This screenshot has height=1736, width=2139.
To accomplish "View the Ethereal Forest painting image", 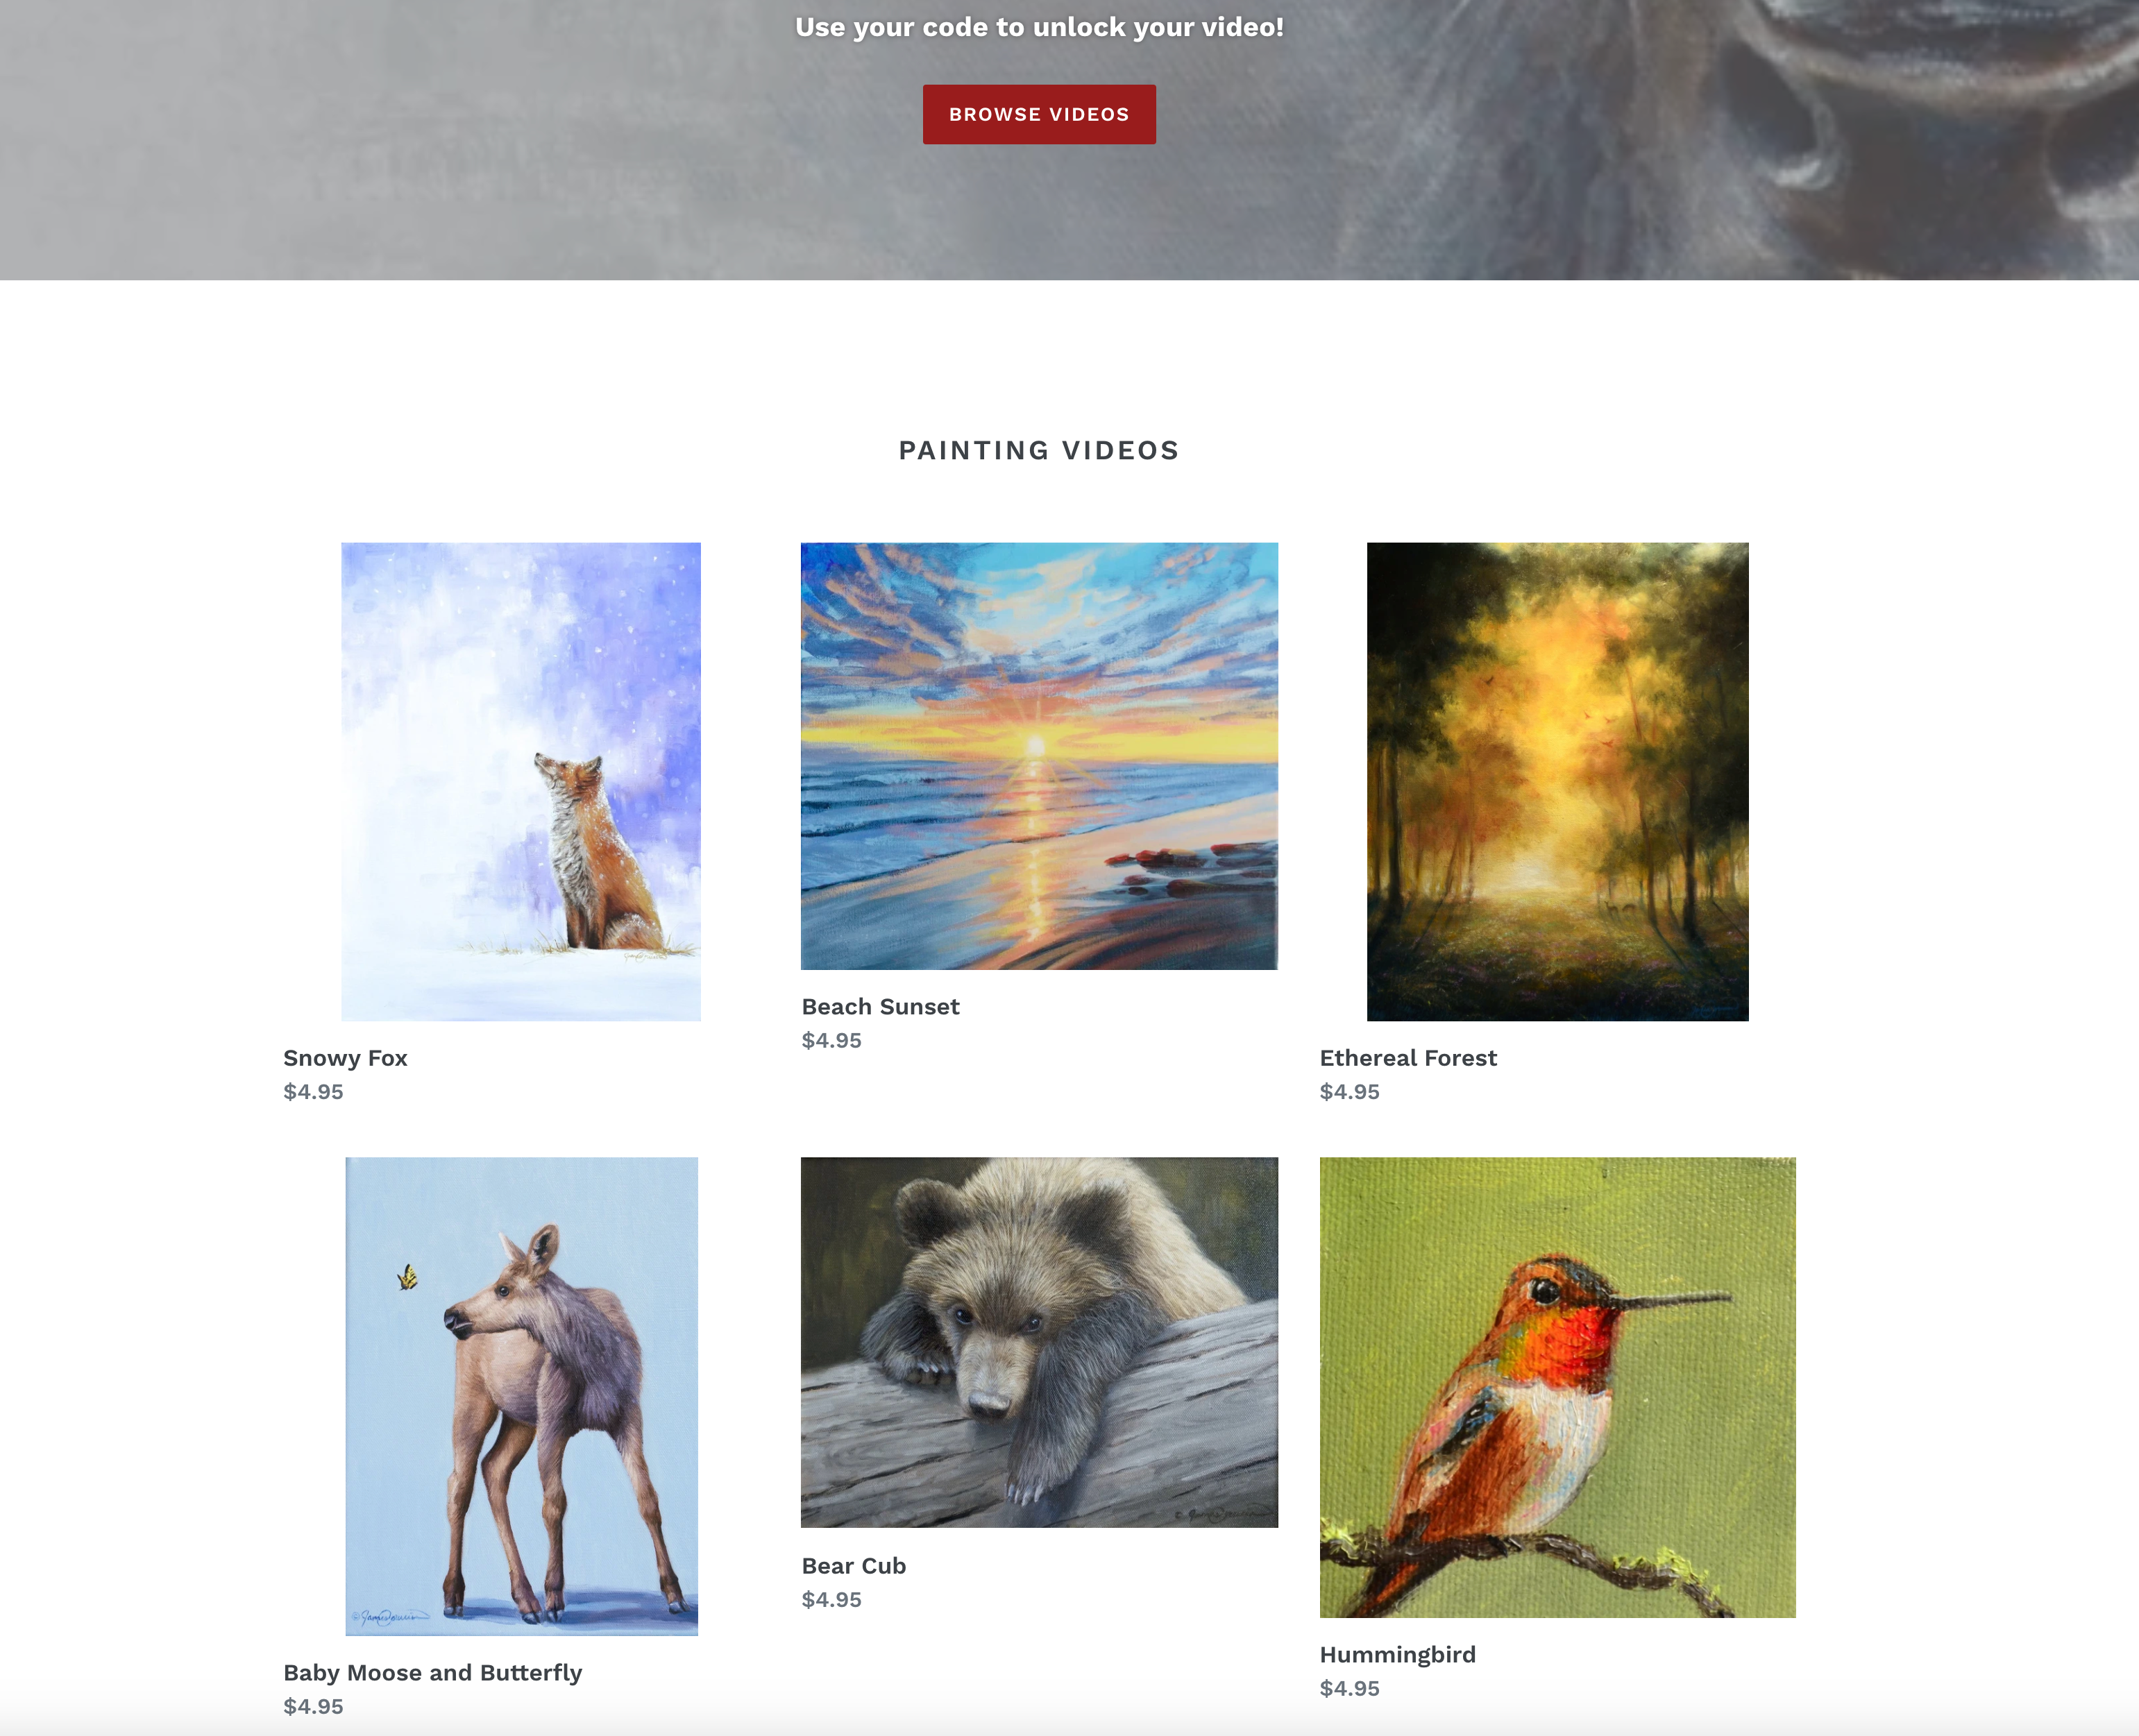I will 1557,781.
